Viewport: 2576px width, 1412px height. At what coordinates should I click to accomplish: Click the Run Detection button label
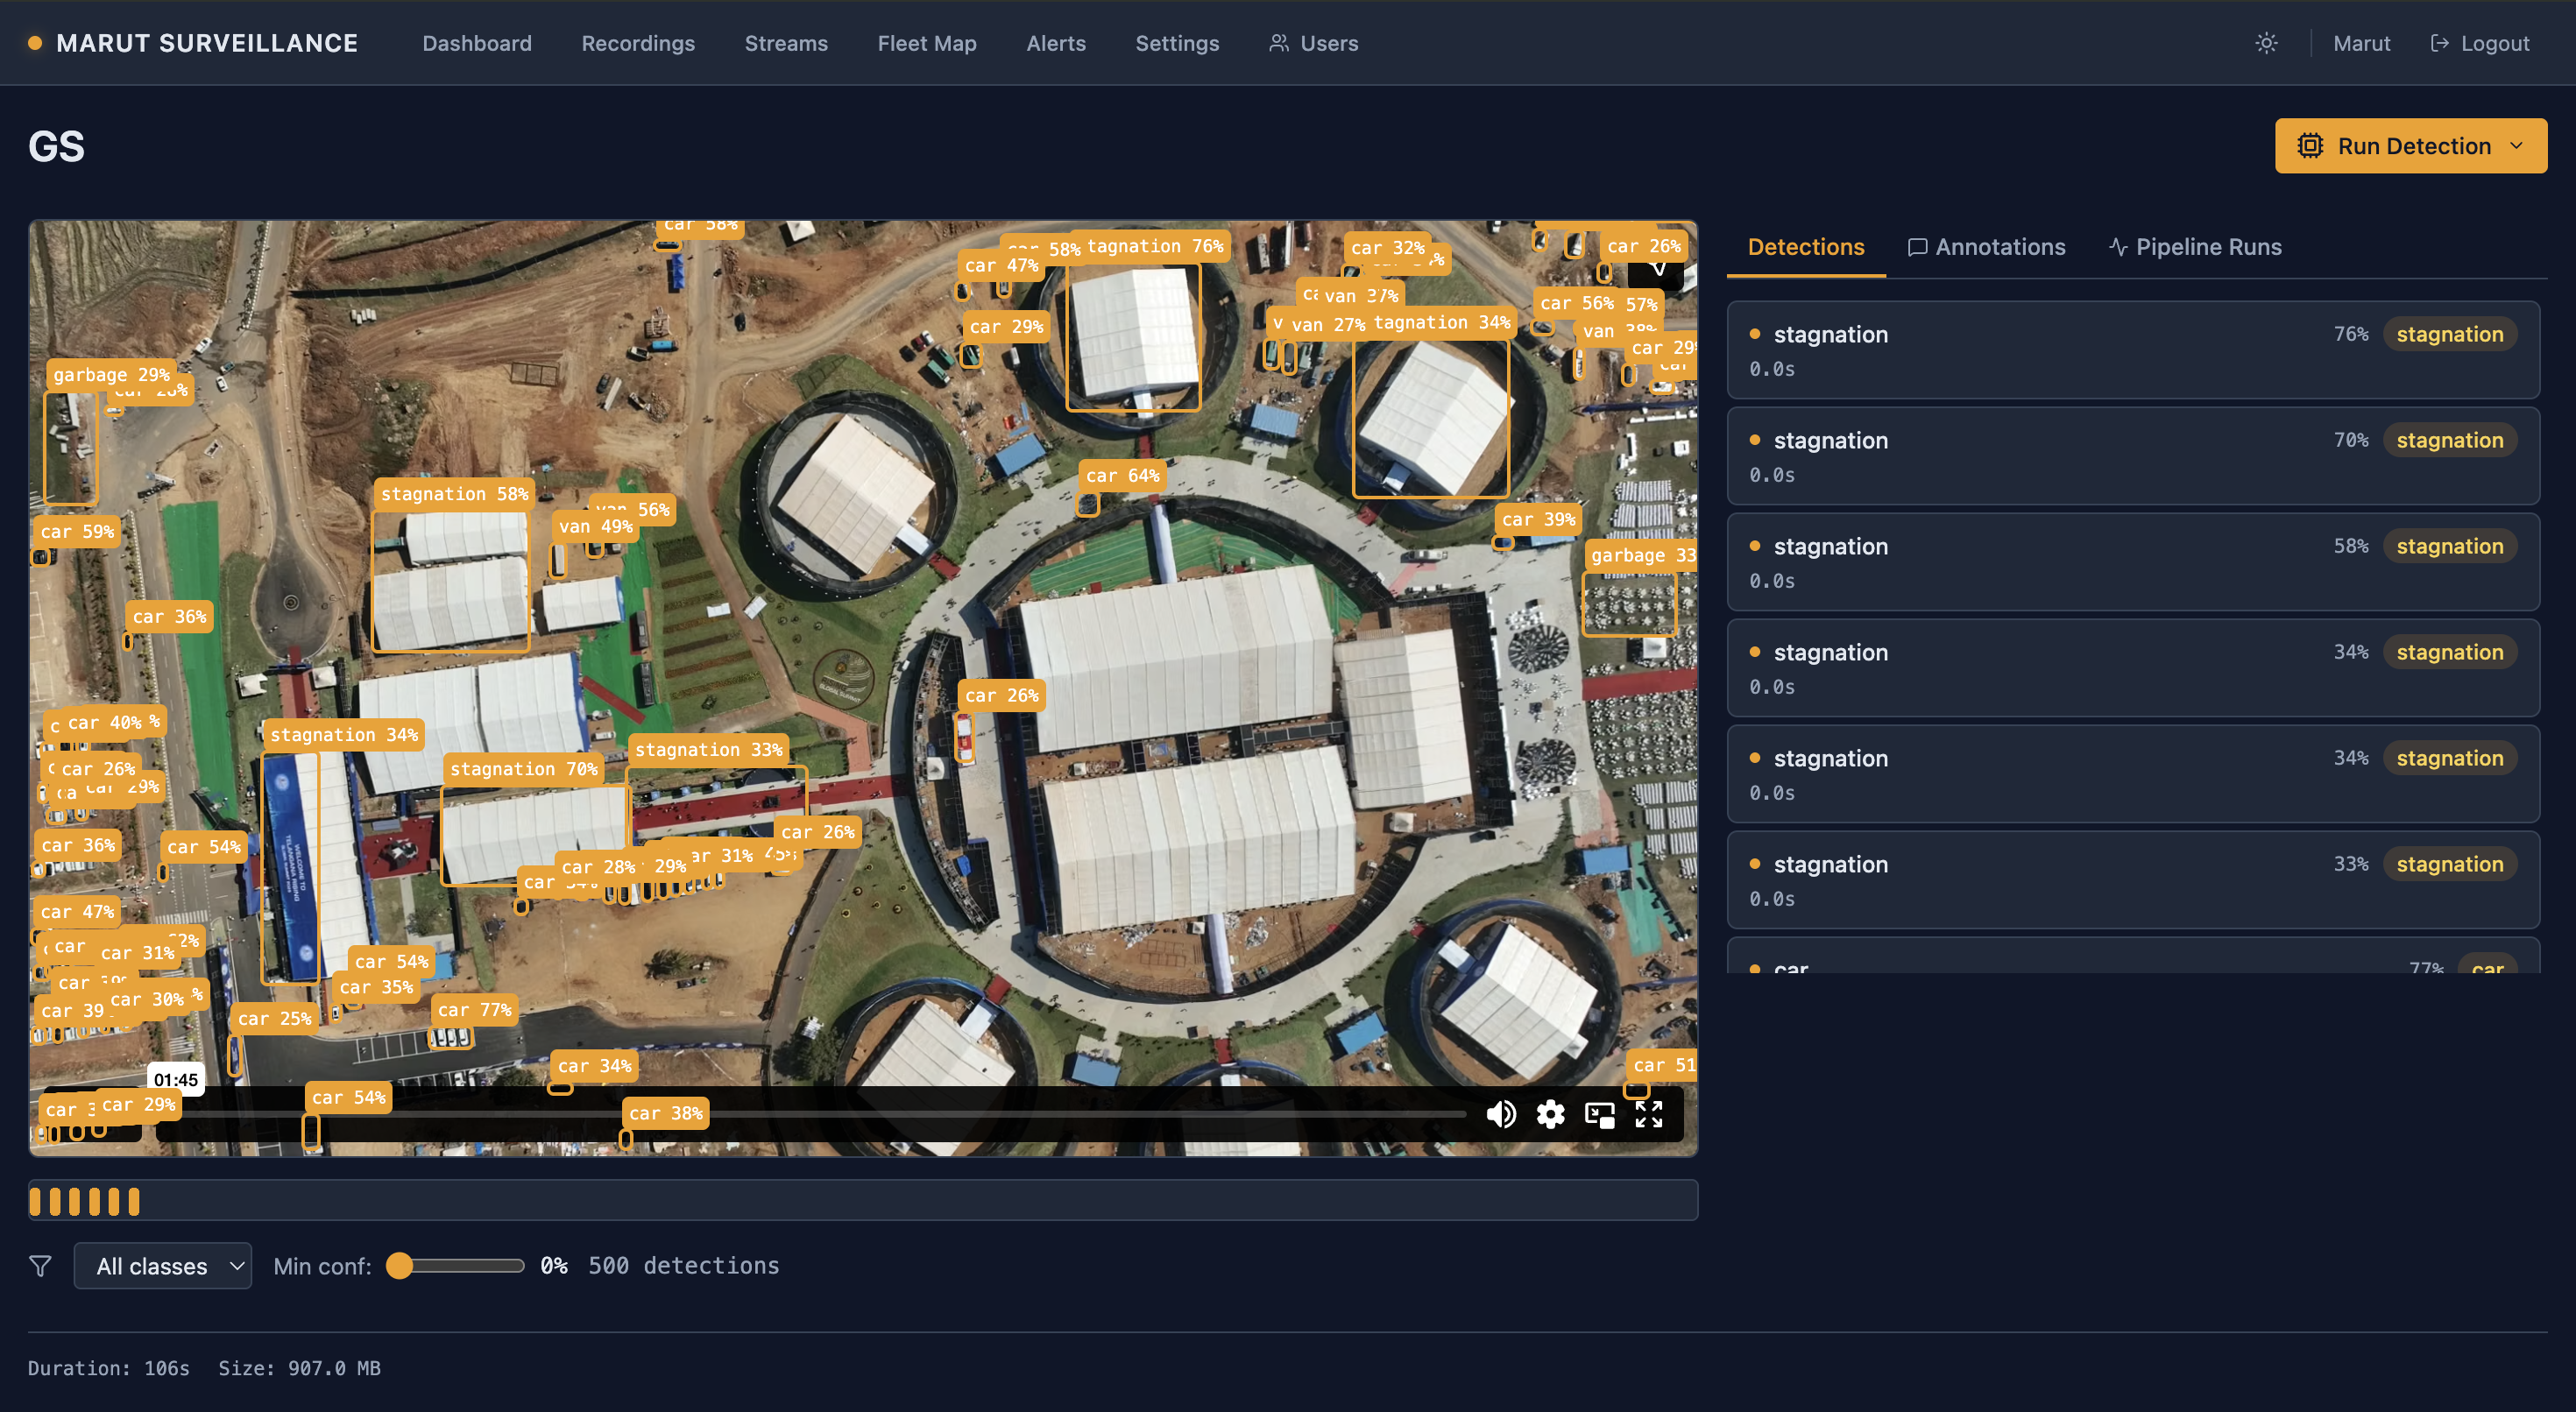pyautogui.click(x=2414, y=146)
